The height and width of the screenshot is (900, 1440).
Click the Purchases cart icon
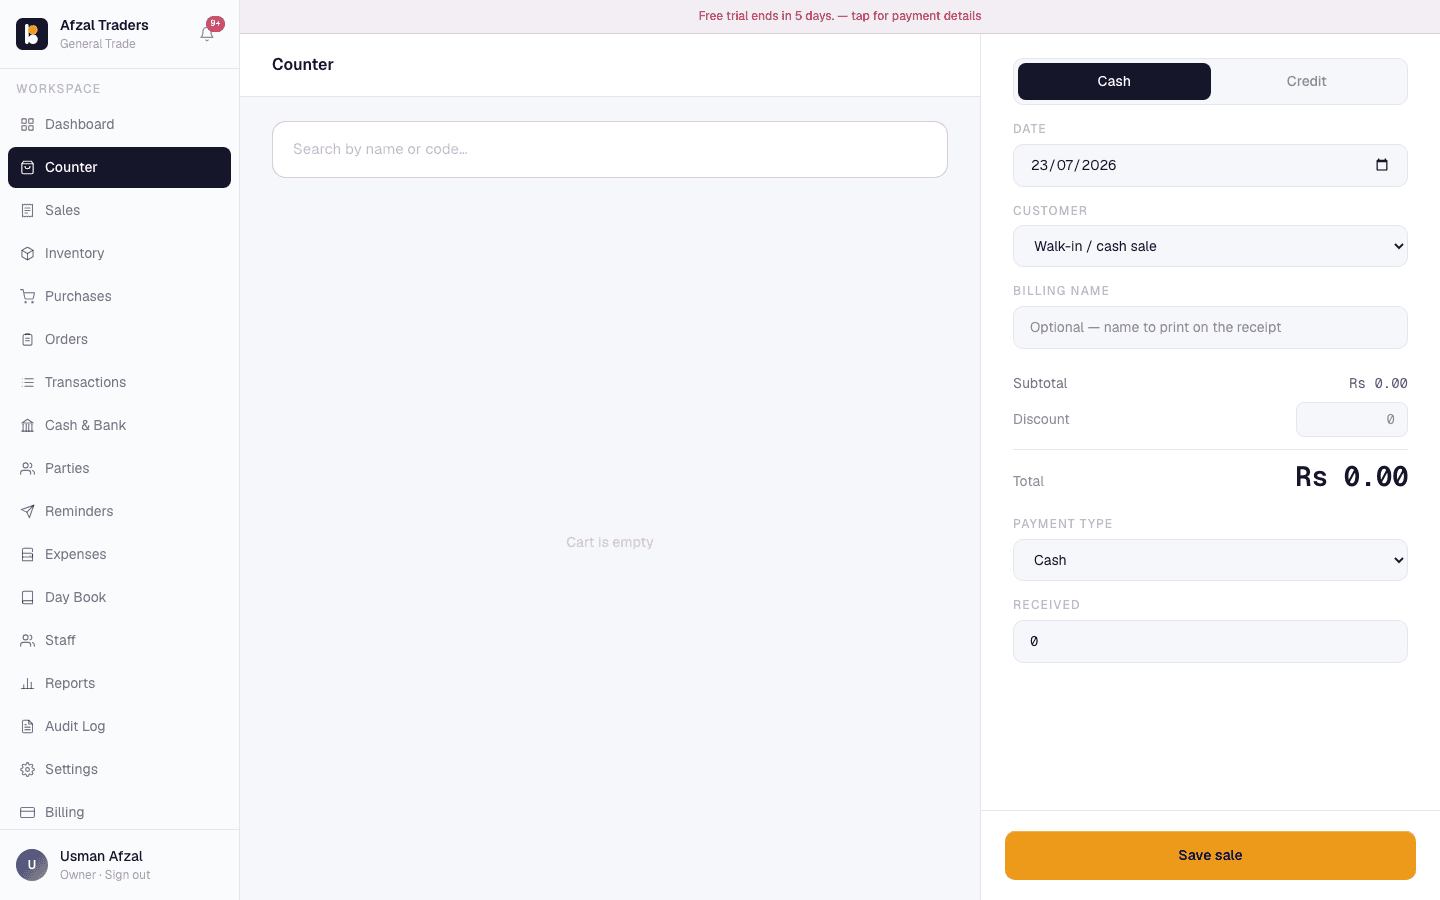pyautogui.click(x=28, y=297)
